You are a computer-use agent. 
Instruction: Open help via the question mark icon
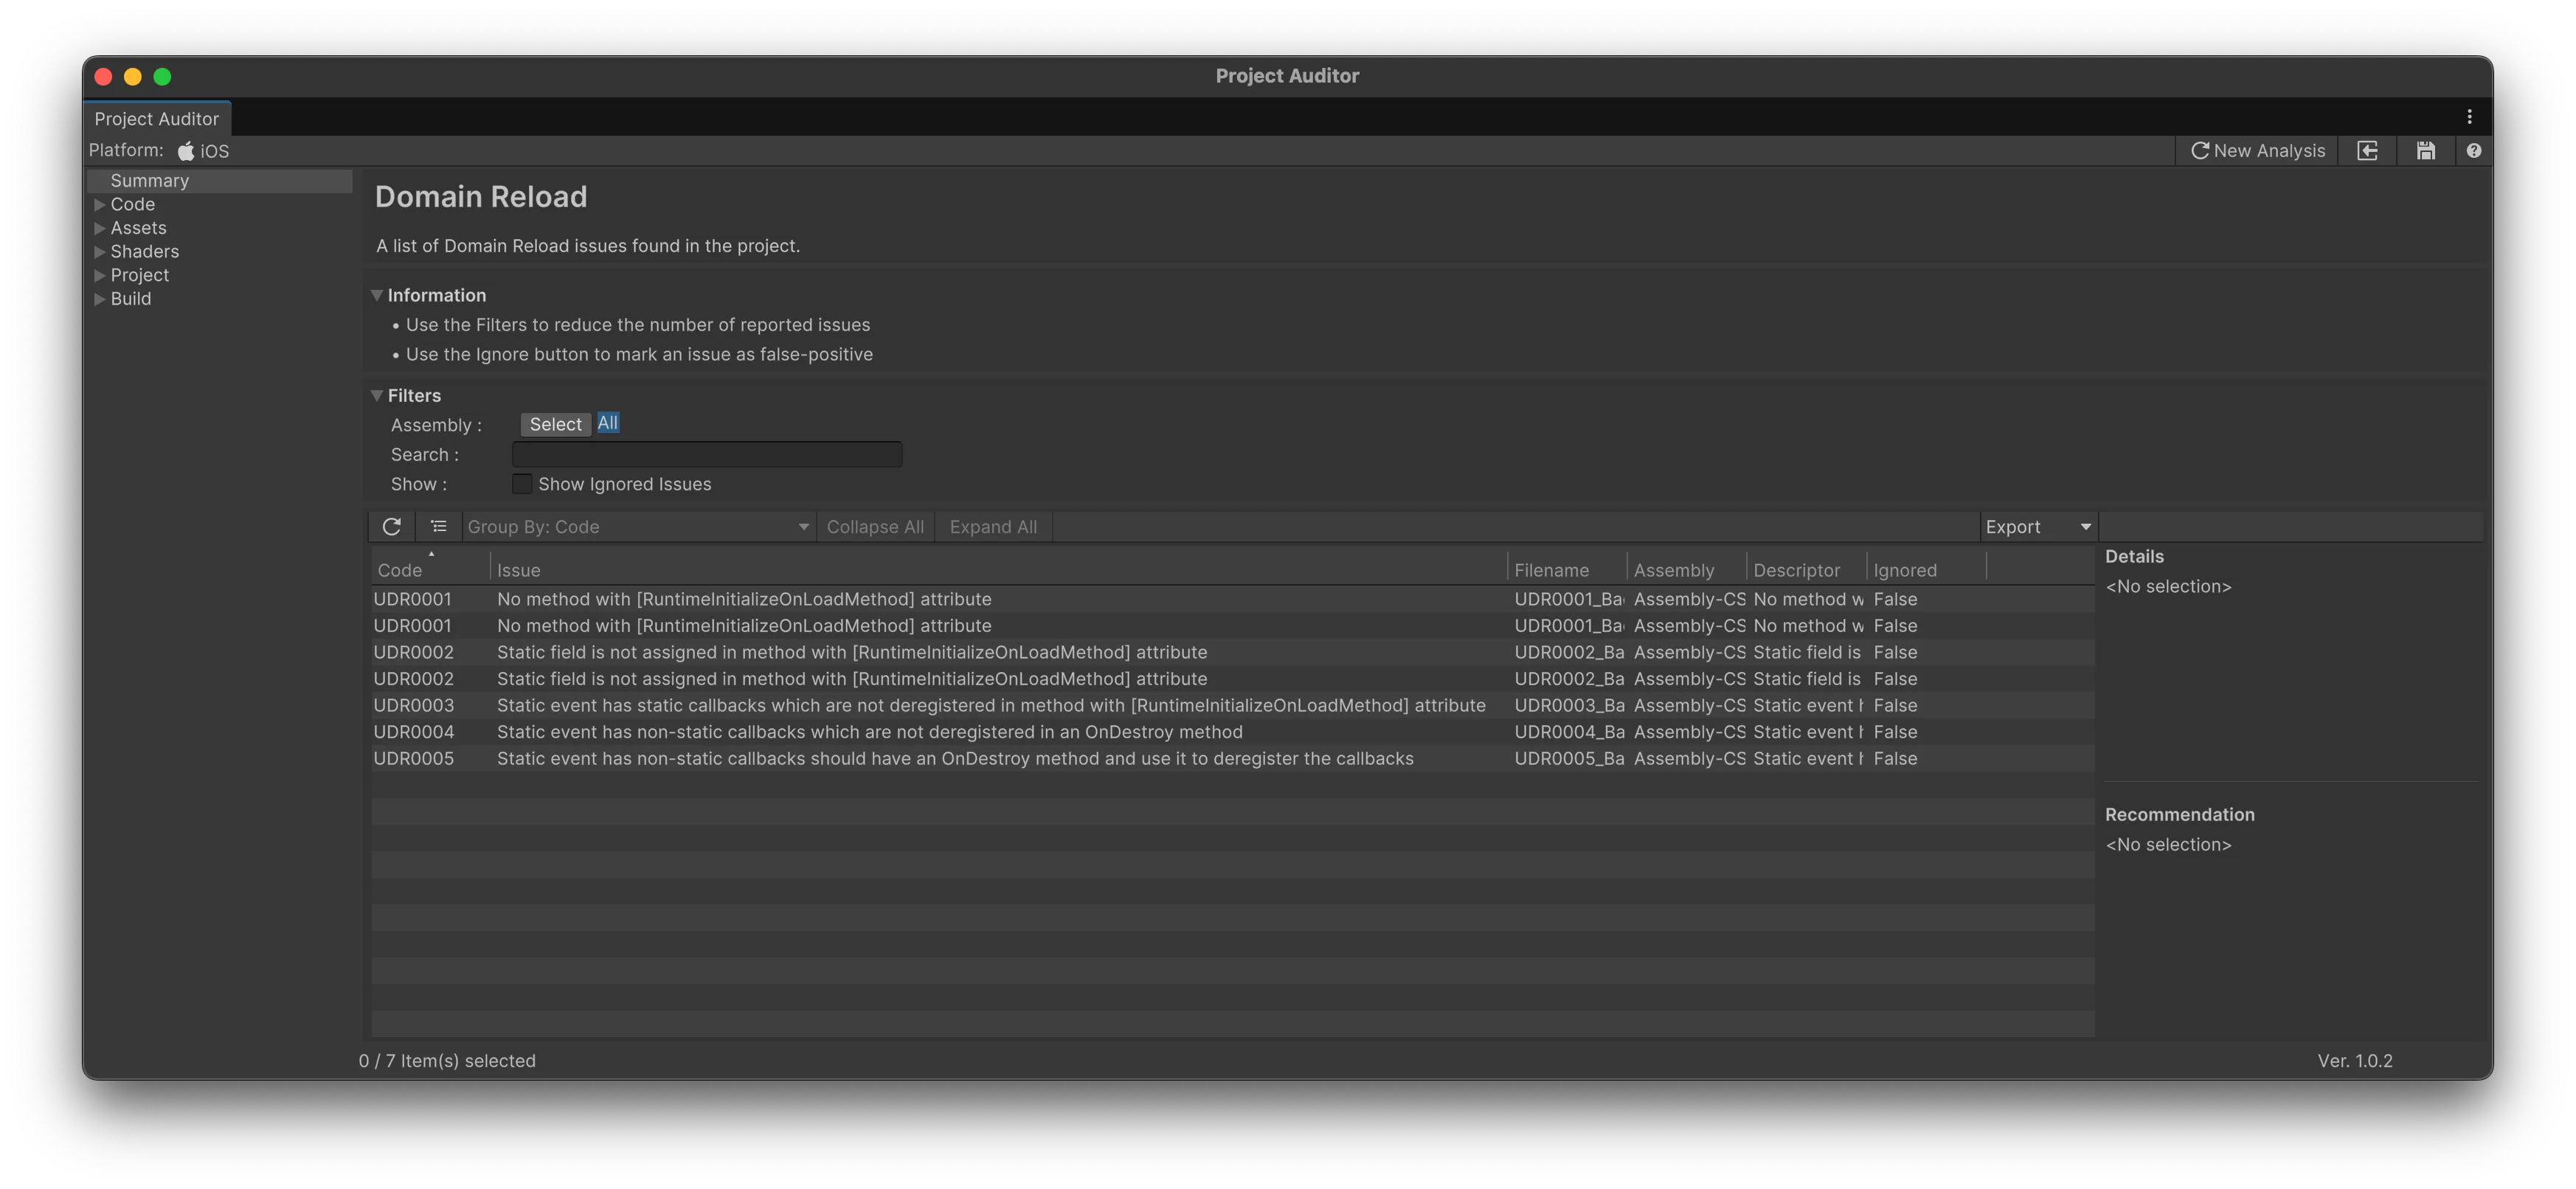[2474, 150]
